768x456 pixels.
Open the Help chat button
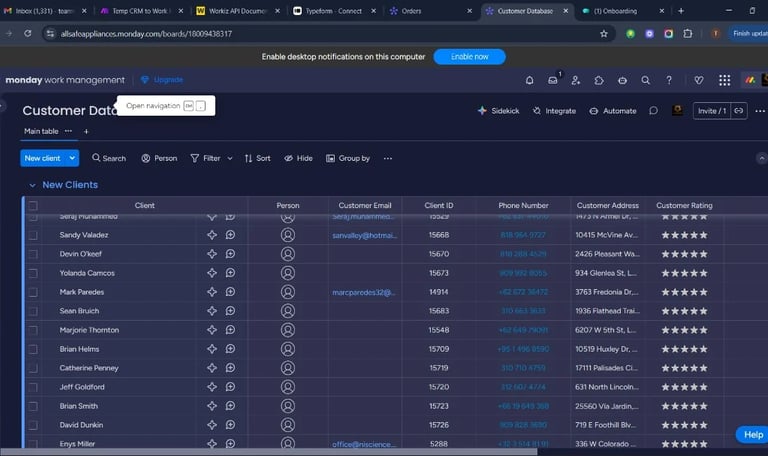coord(752,434)
